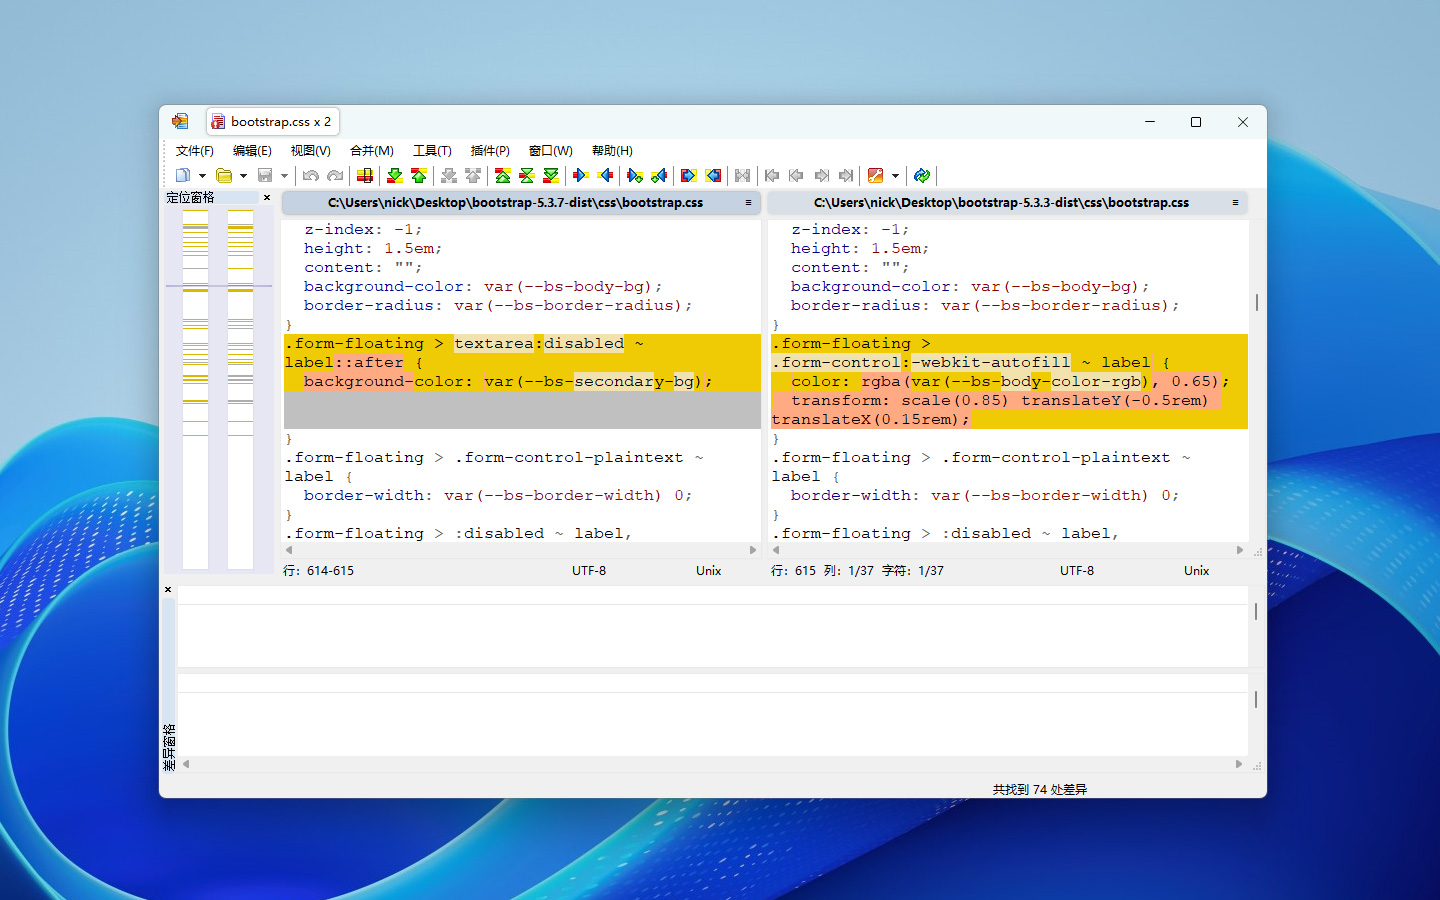The height and width of the screenshot is (900, 1440).
Task: Click Copy All to Right icon
Action: [x=689, y=176]
